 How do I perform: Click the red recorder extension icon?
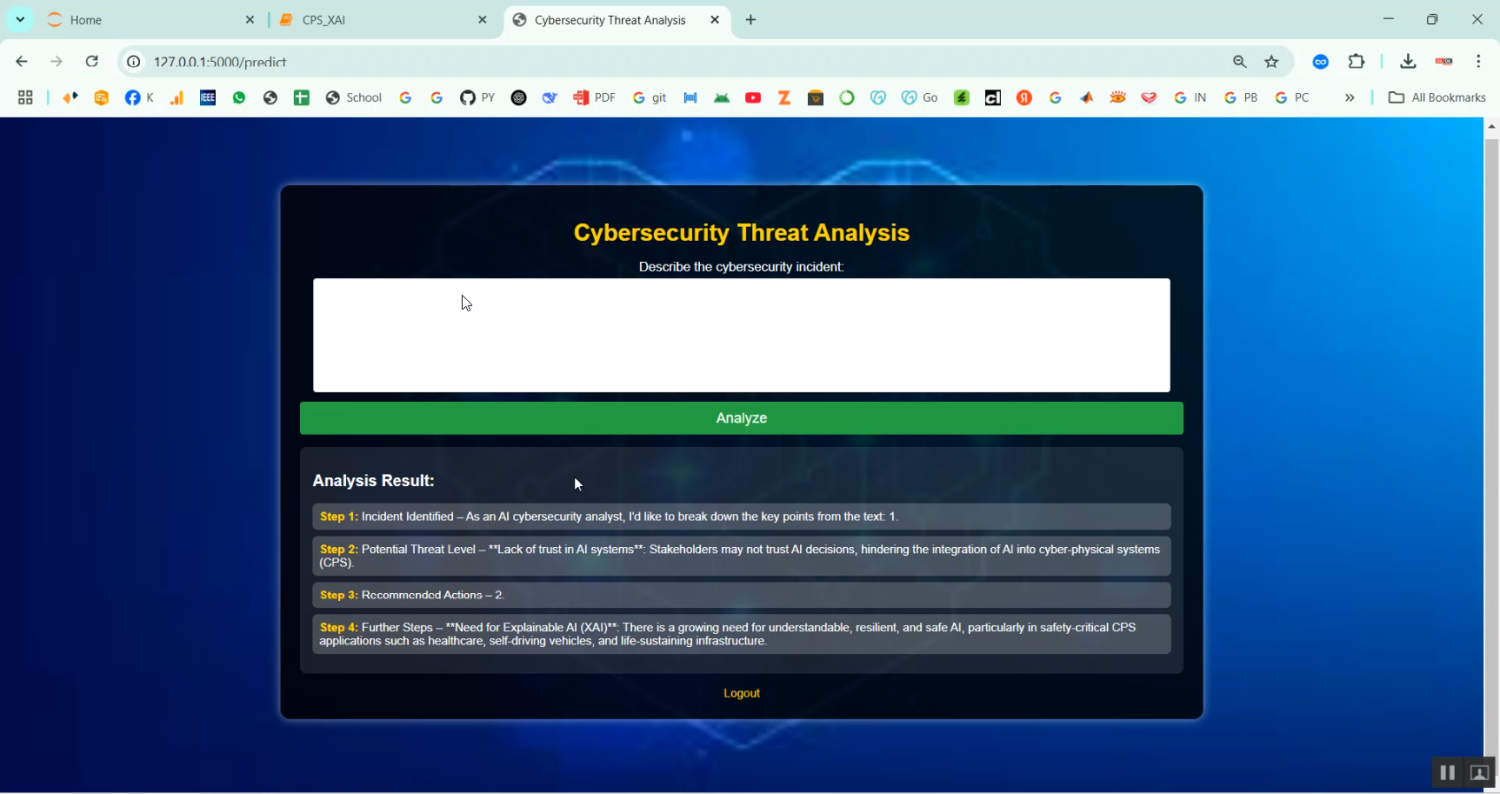point(1444,62)
